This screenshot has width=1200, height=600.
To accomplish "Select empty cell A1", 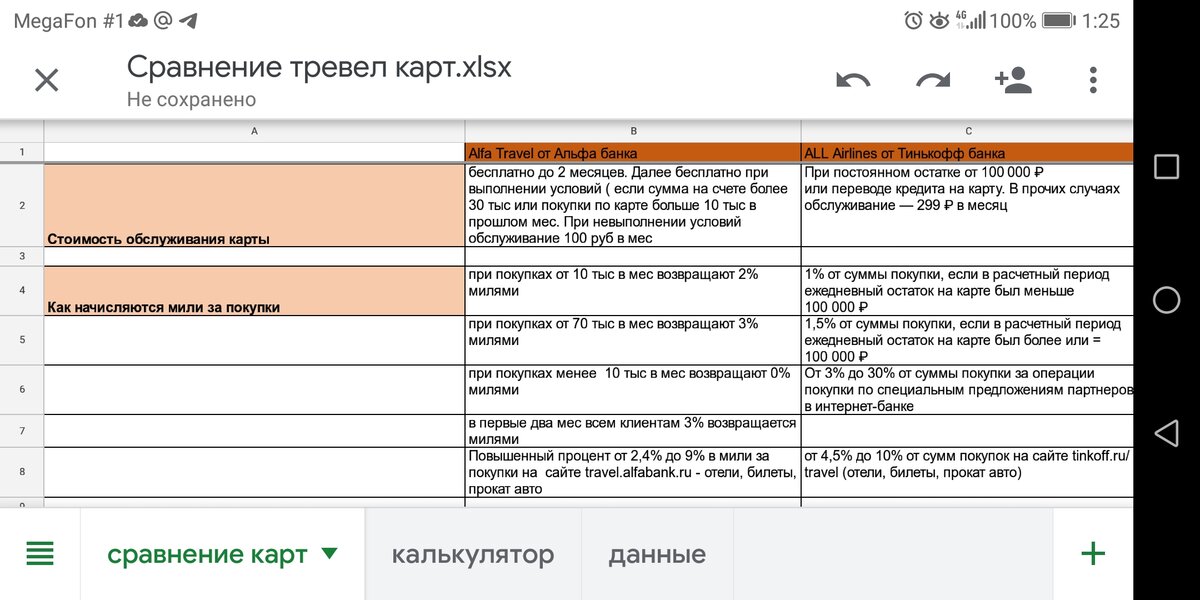I will [254, 153].
